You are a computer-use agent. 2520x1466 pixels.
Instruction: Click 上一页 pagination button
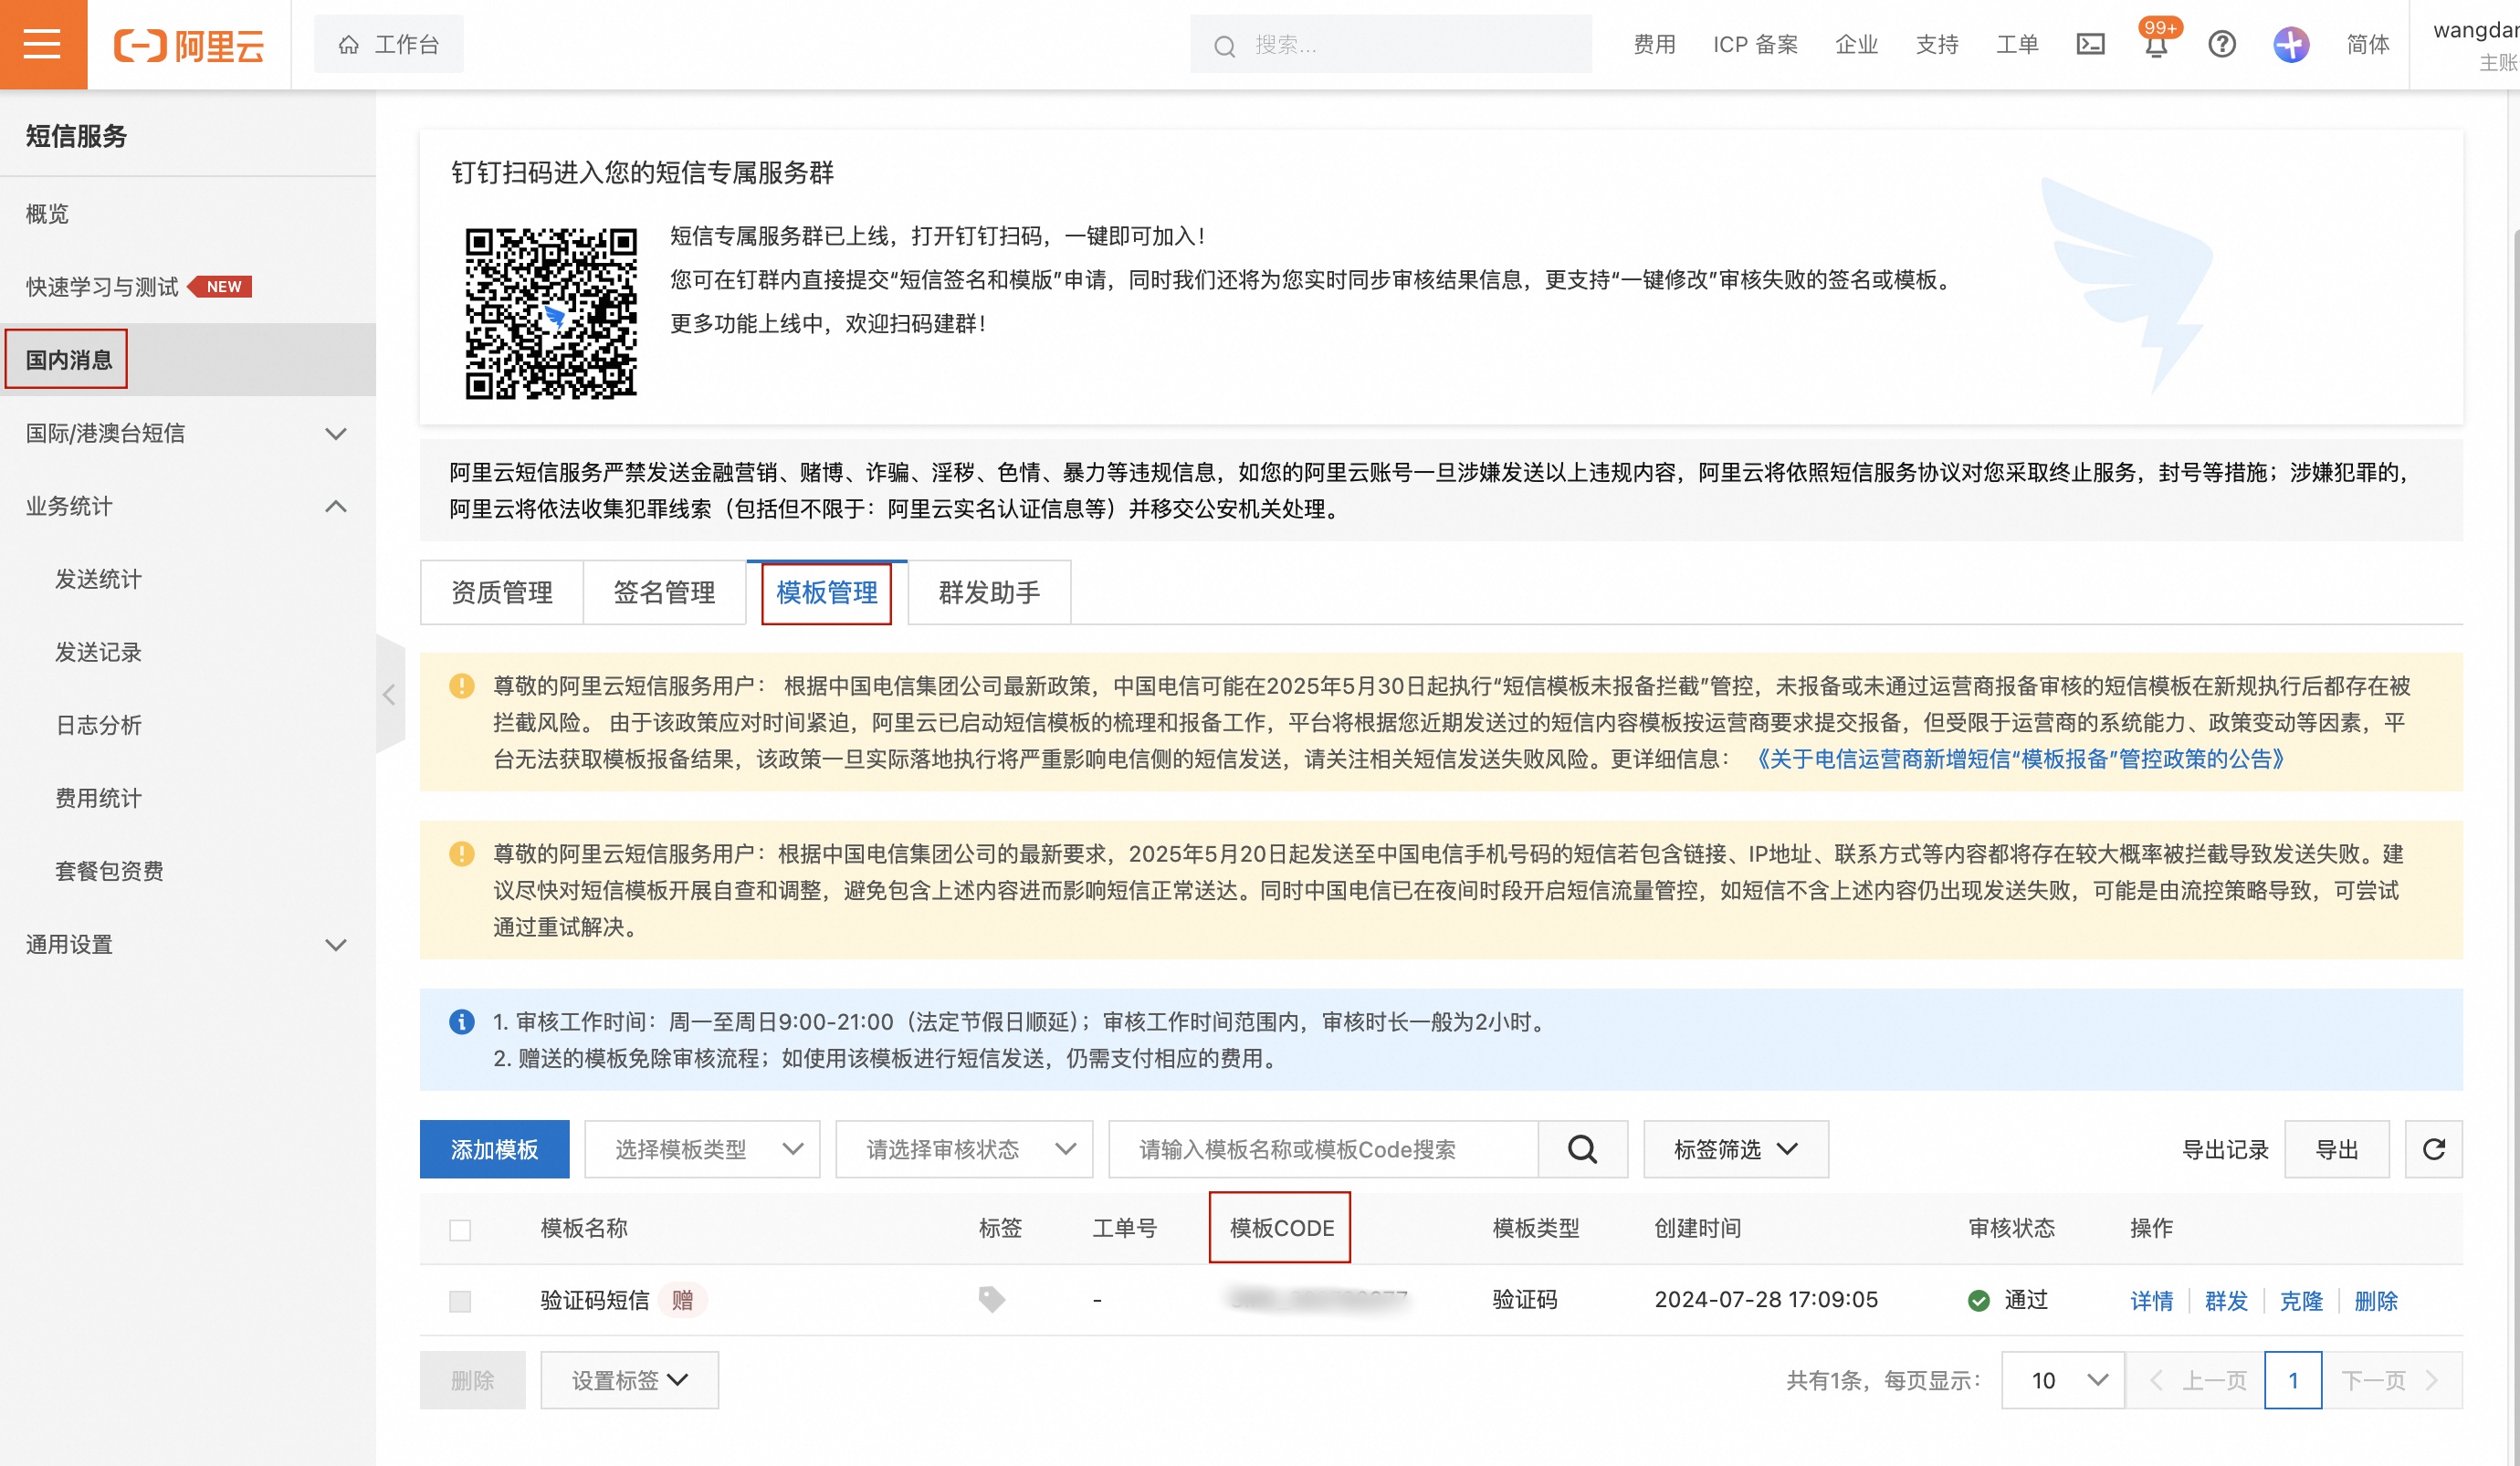(x=2195, y=1380)
